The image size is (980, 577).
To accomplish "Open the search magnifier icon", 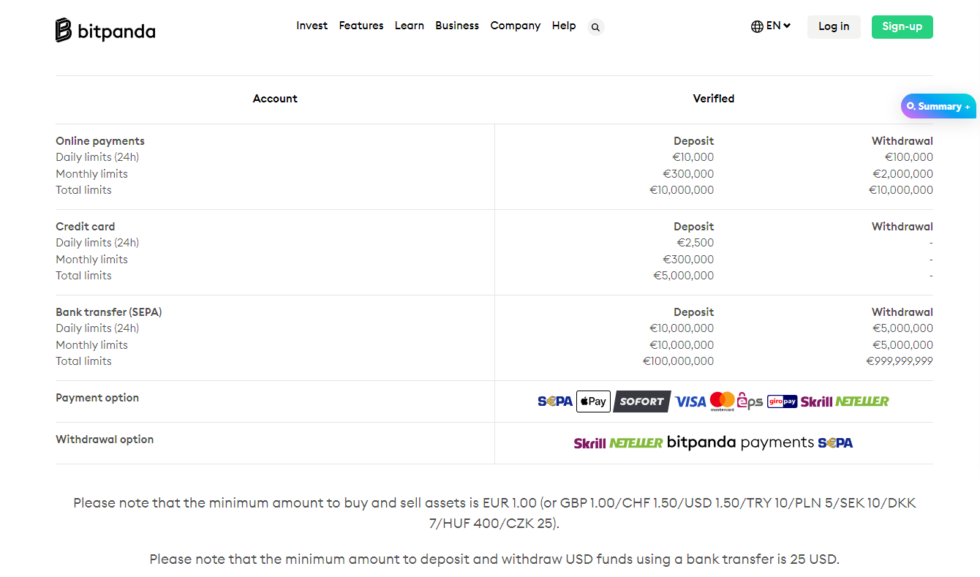I will [595, 27].
